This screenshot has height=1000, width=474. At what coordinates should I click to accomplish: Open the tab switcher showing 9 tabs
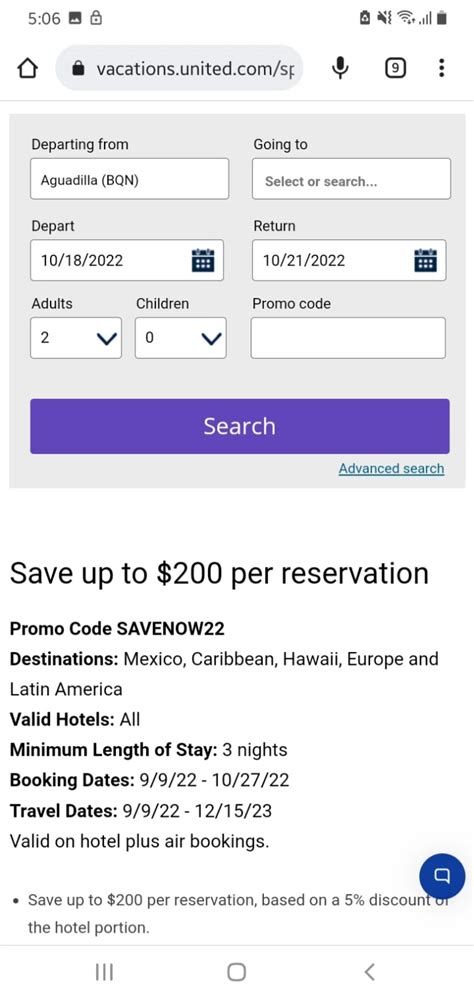396,68
